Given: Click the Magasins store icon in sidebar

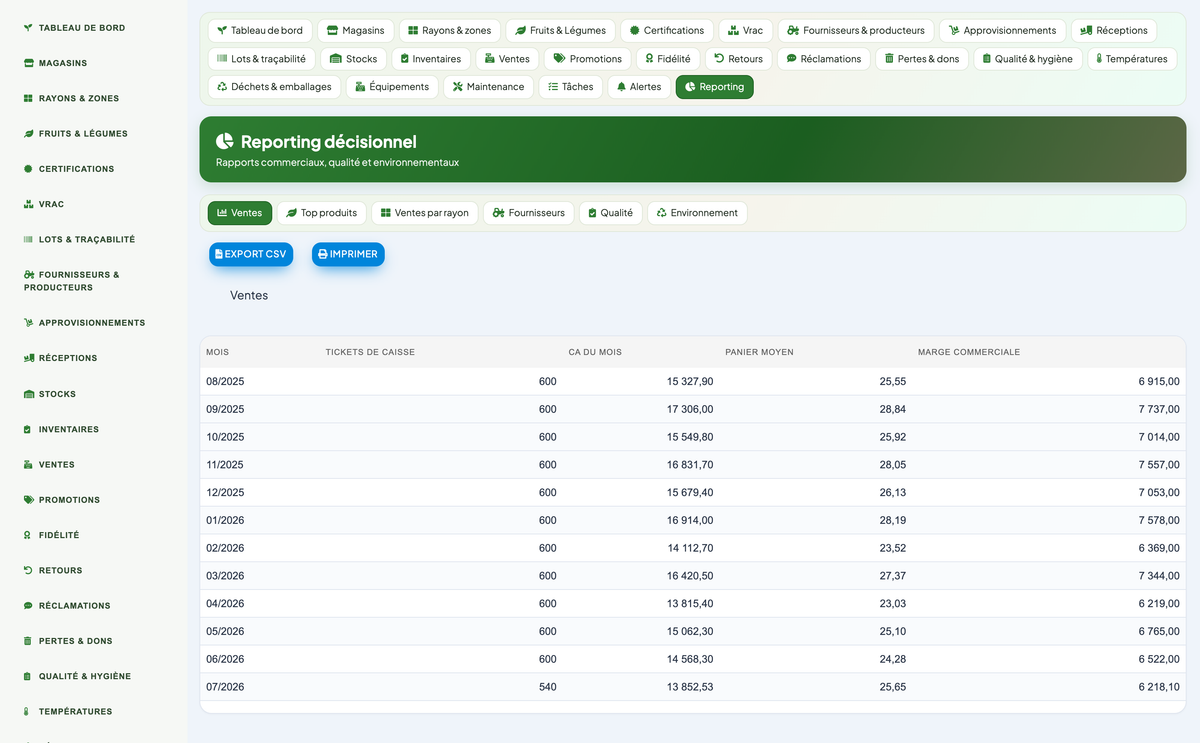Looking at the screenshot, I should [x=28, y=63].
